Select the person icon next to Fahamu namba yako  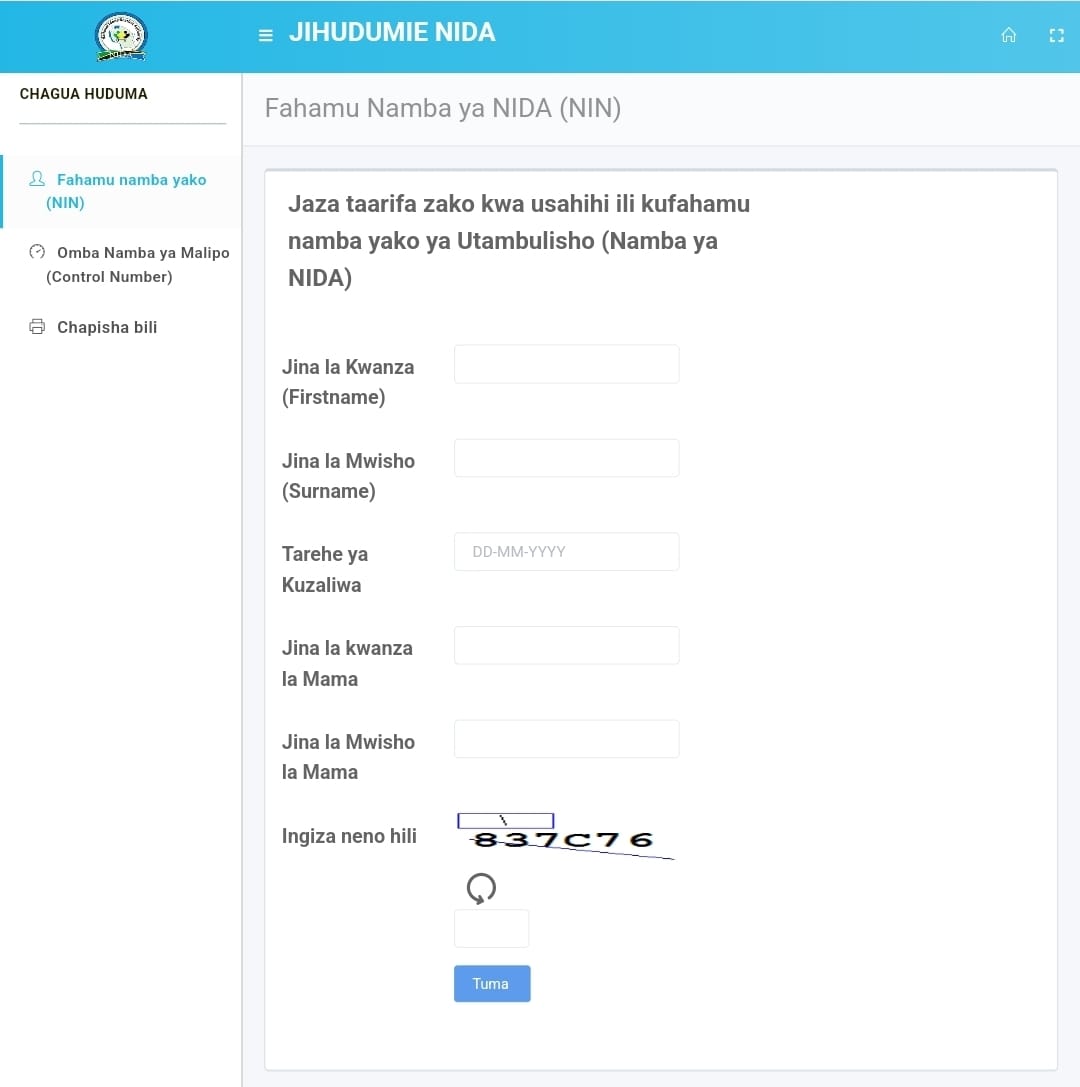tap(36, 179)
